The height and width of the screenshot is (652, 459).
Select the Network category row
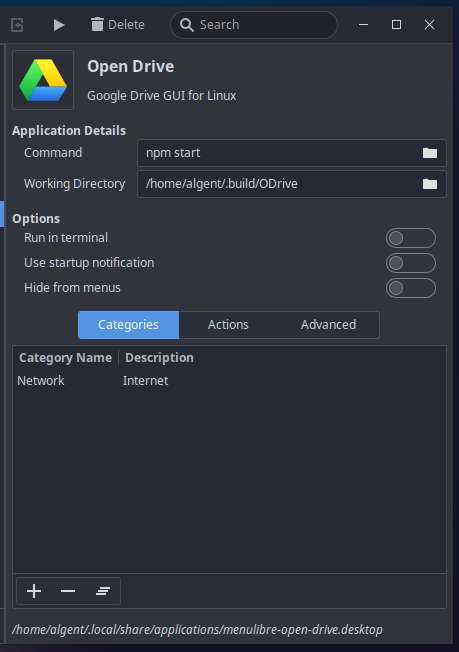[x=230, y=380]
